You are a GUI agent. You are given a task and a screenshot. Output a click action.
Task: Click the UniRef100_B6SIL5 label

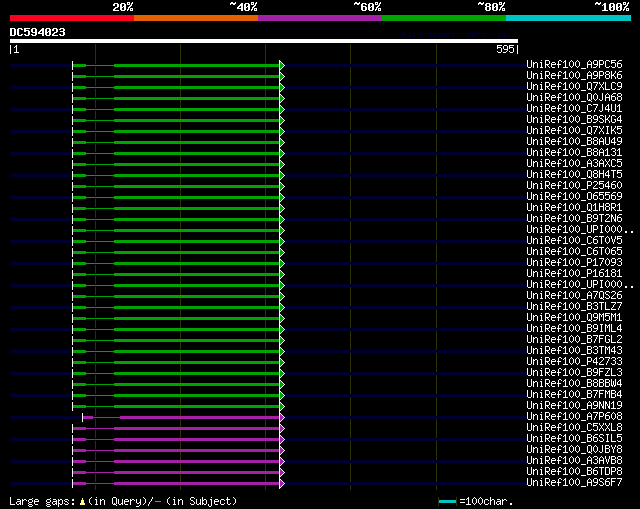(x=574, y=439)
